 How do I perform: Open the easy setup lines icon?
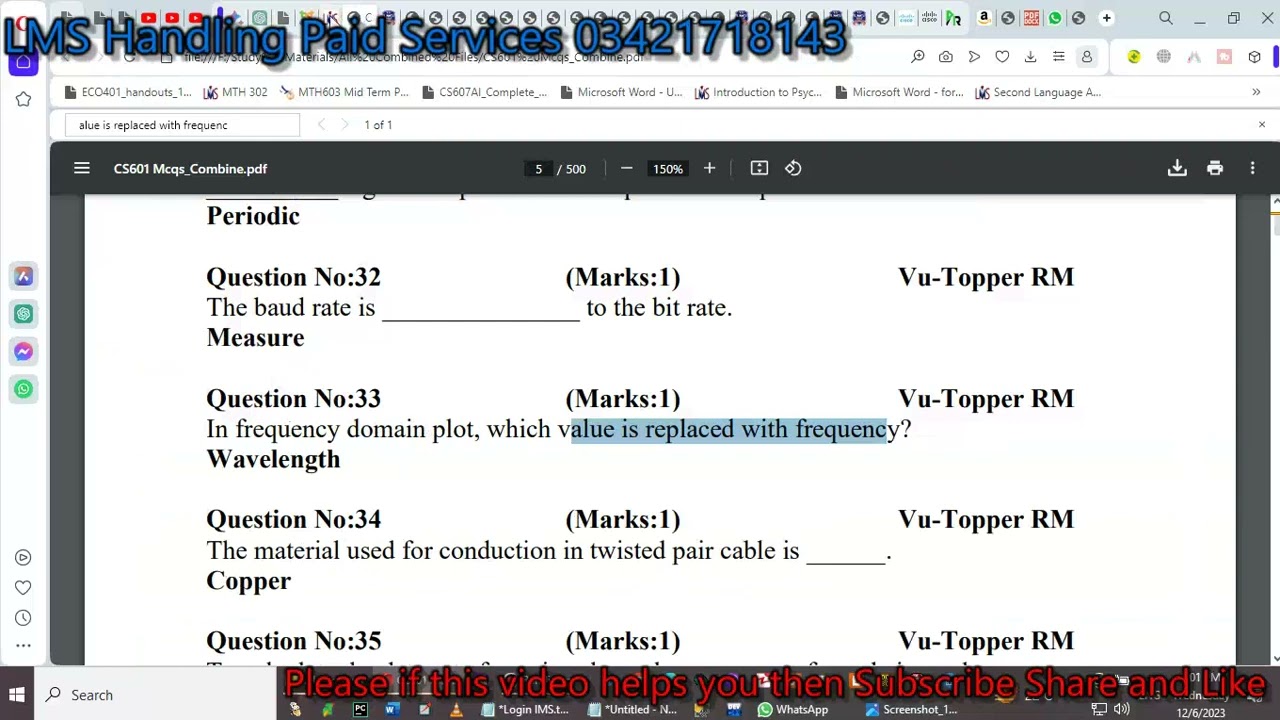click(x=1058, y=57)
